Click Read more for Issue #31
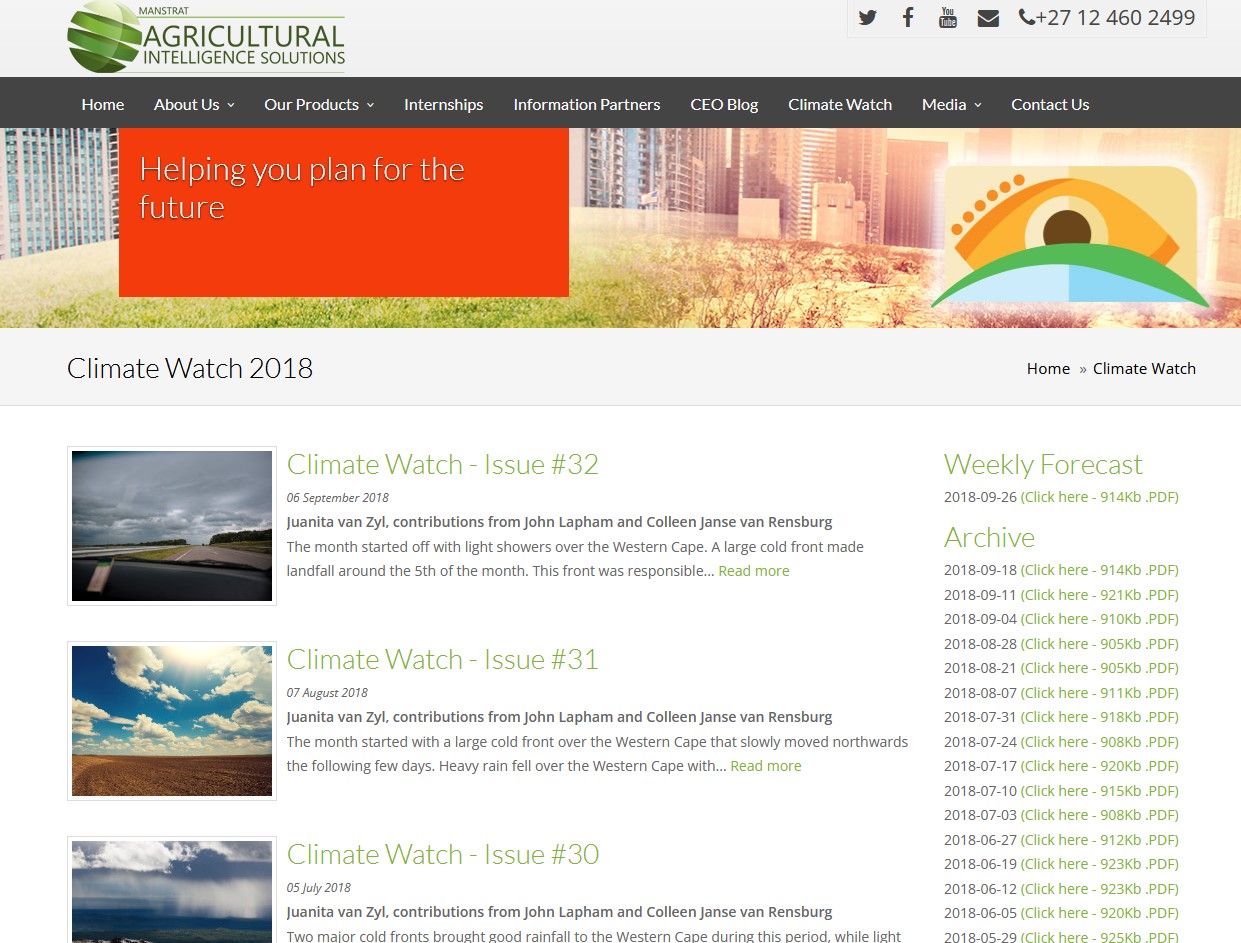1241x943 pixels. tap(766, 766)
